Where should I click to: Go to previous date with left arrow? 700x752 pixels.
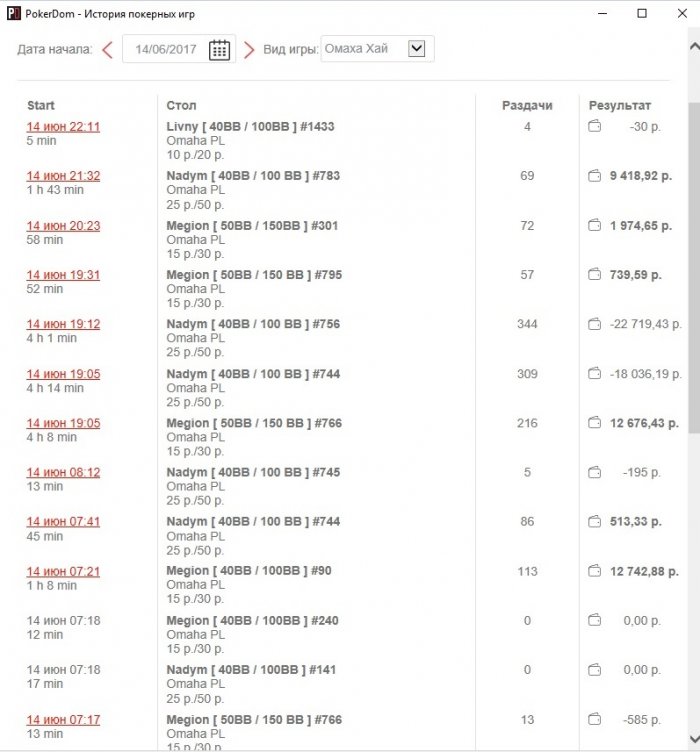click(107, 49)
